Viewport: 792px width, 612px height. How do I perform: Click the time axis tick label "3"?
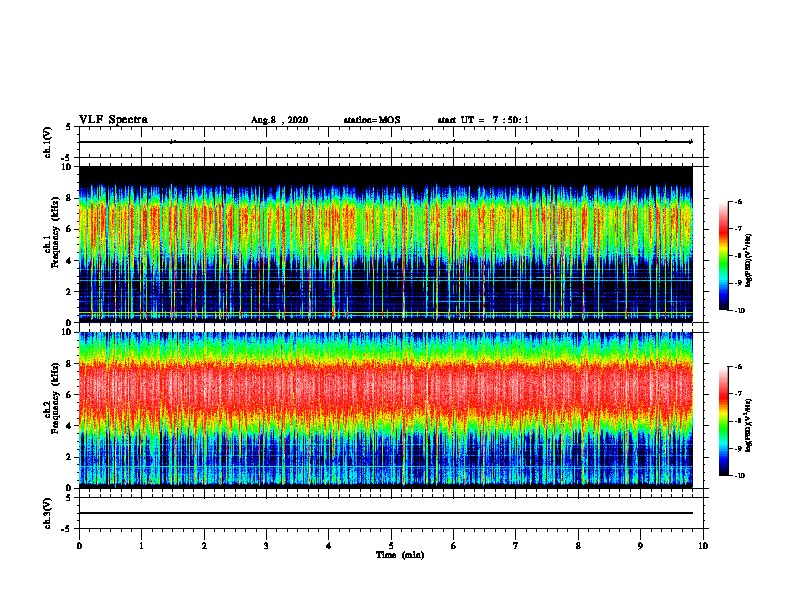[x=266, y=546]
